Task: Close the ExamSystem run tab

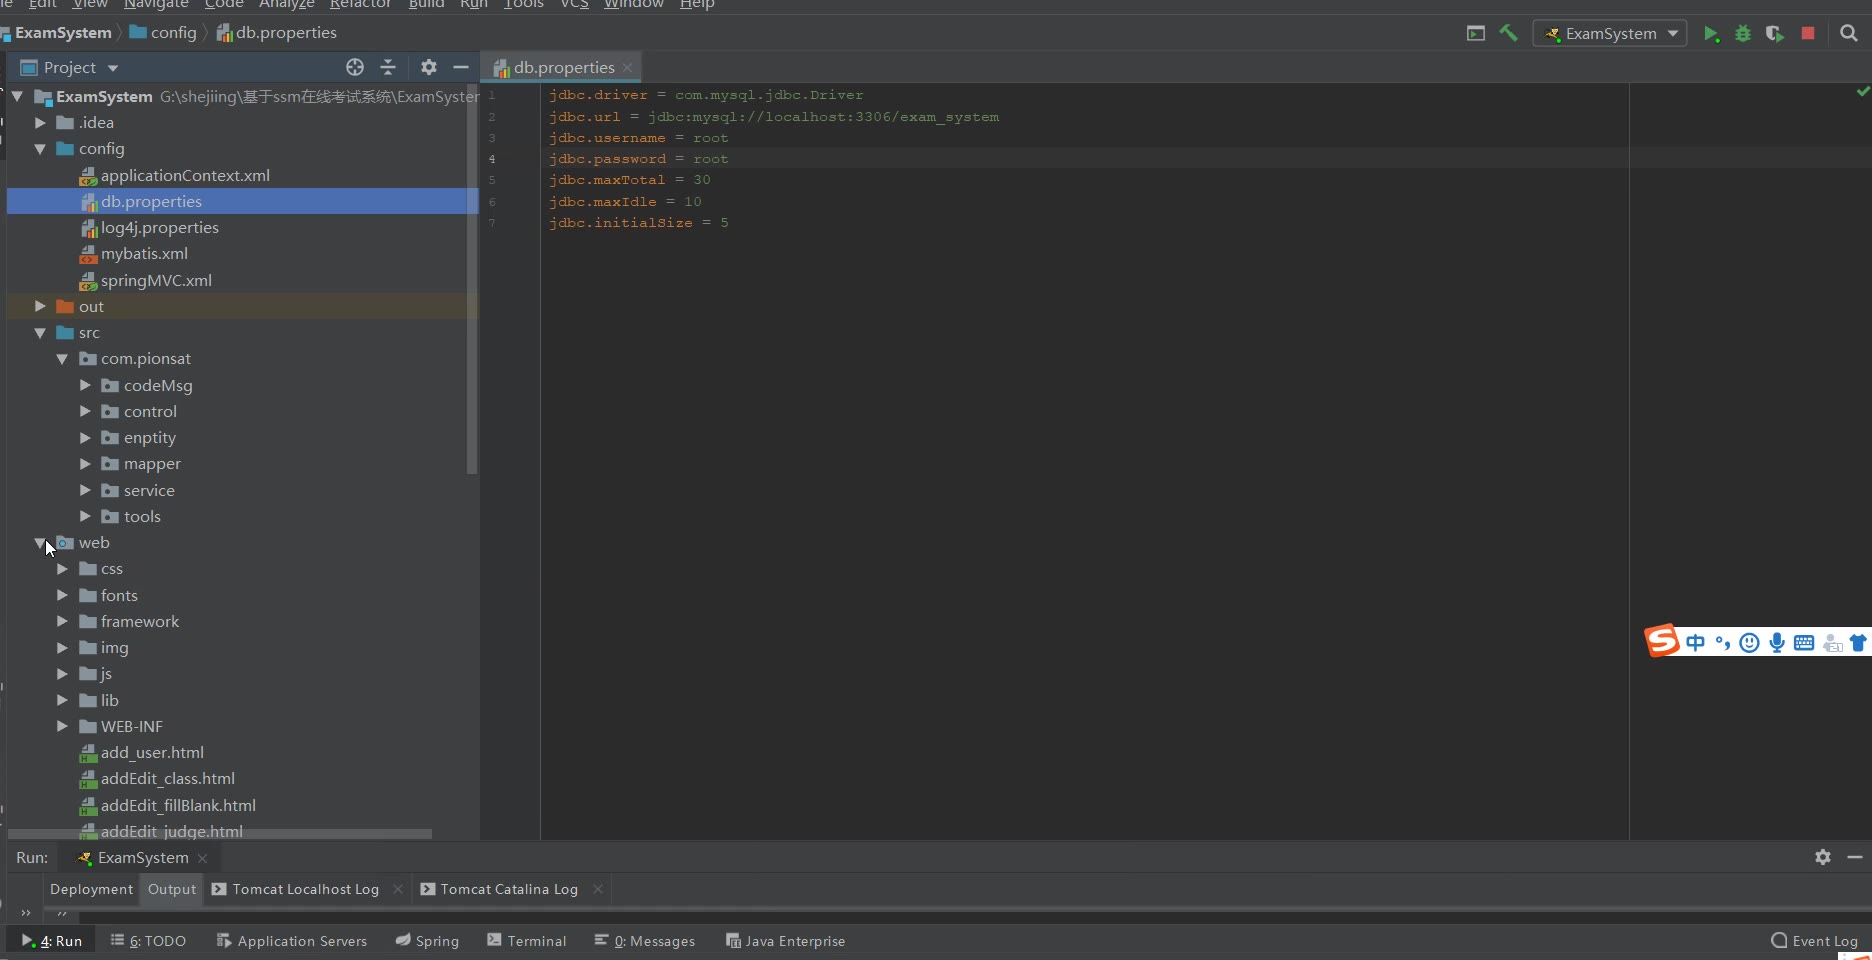Action: tap(203, 858)
